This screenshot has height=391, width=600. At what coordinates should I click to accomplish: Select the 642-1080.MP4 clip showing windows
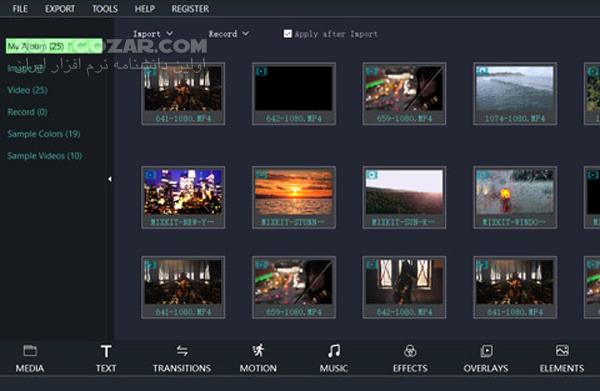(x=404, y=287)
